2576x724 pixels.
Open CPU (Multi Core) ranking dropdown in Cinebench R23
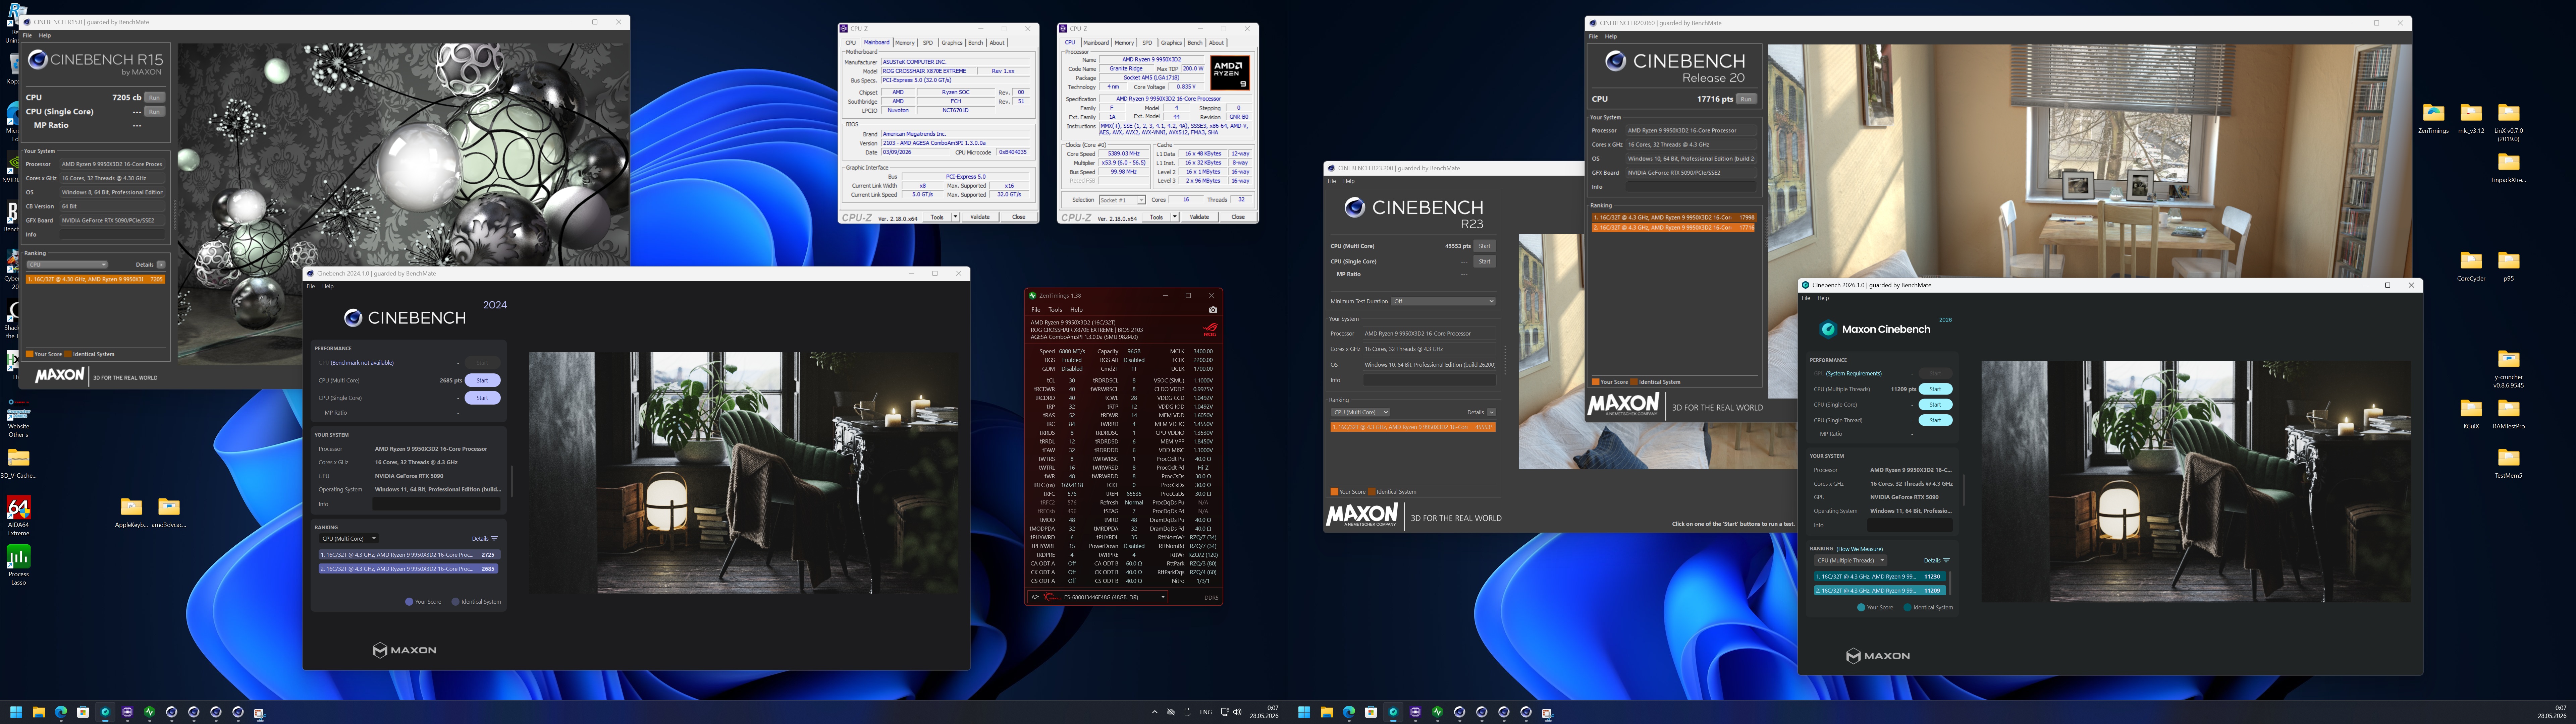point(1360,412)
